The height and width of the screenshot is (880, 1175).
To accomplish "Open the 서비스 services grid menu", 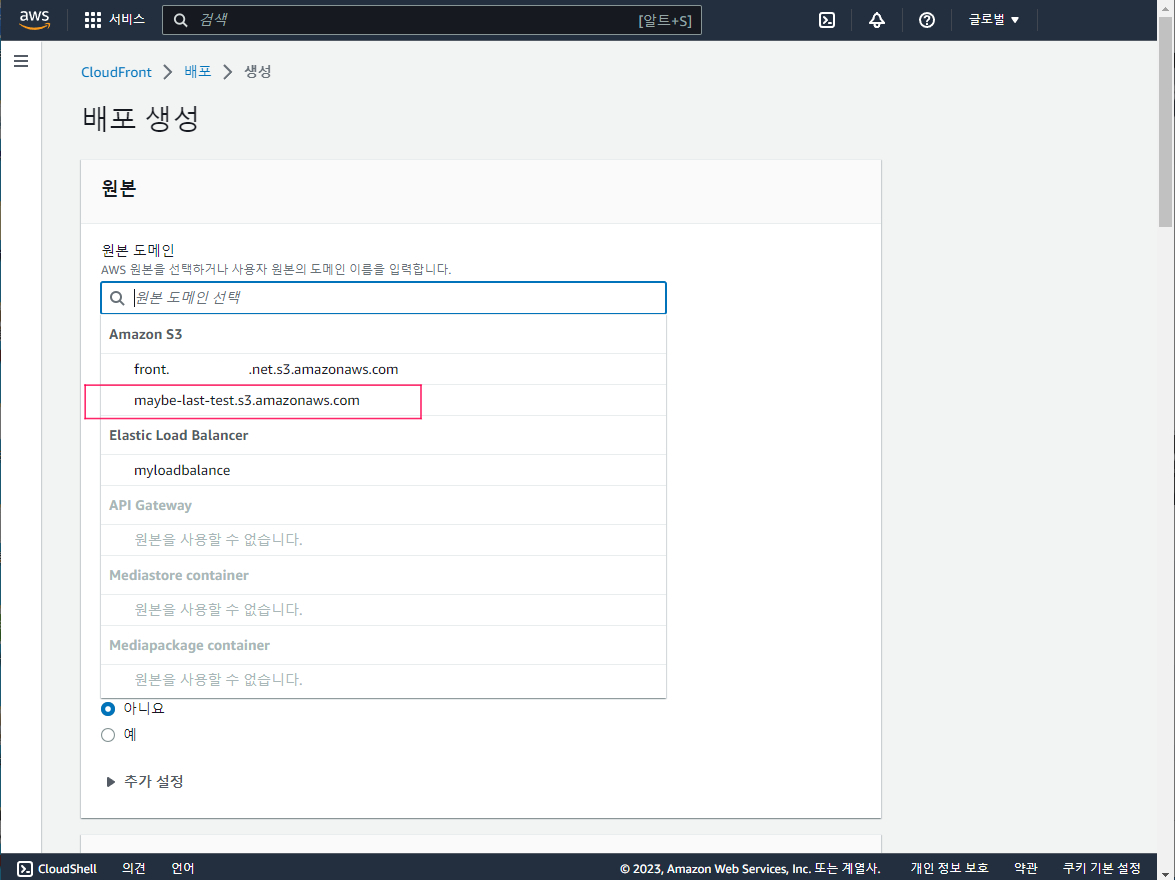I will [114, 19].
